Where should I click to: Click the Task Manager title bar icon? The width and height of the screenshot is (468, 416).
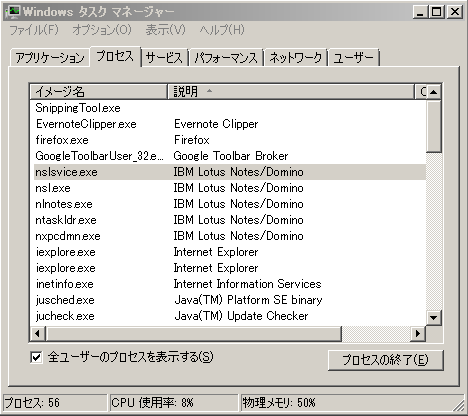13,12
